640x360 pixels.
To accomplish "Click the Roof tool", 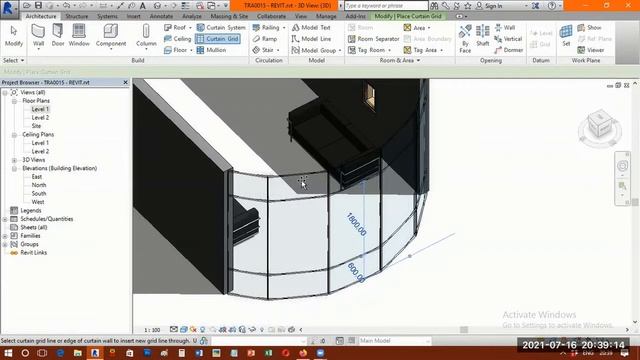I will point(176,27).
